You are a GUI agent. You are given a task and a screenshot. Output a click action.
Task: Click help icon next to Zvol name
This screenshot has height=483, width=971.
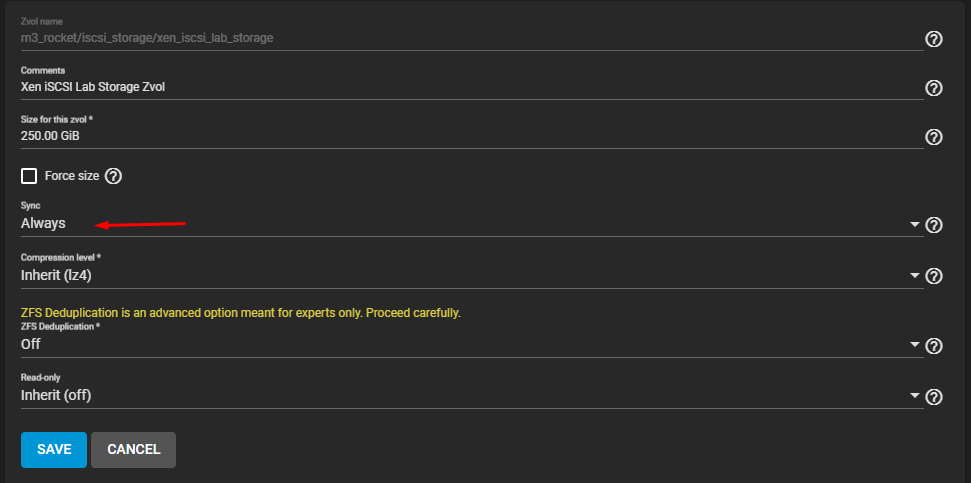(x=934, y=39)
